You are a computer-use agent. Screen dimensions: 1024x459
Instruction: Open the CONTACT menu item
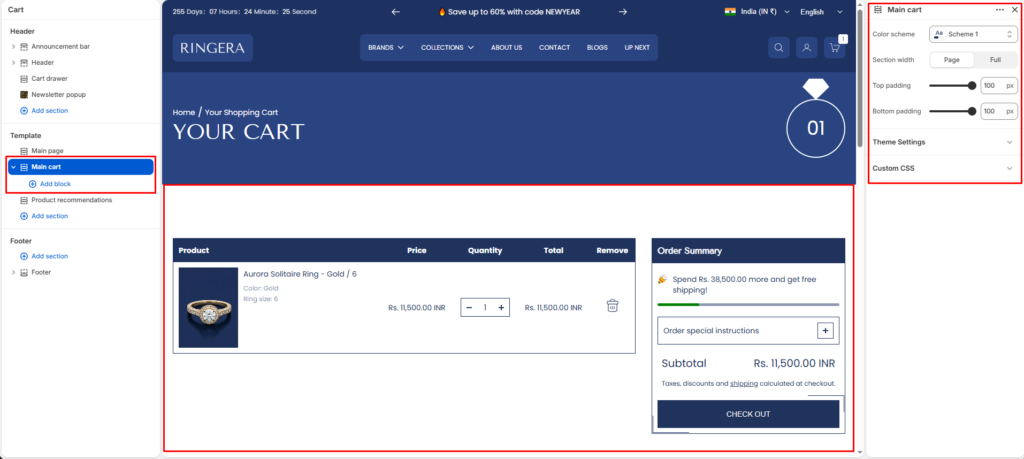tap(554, 47)
